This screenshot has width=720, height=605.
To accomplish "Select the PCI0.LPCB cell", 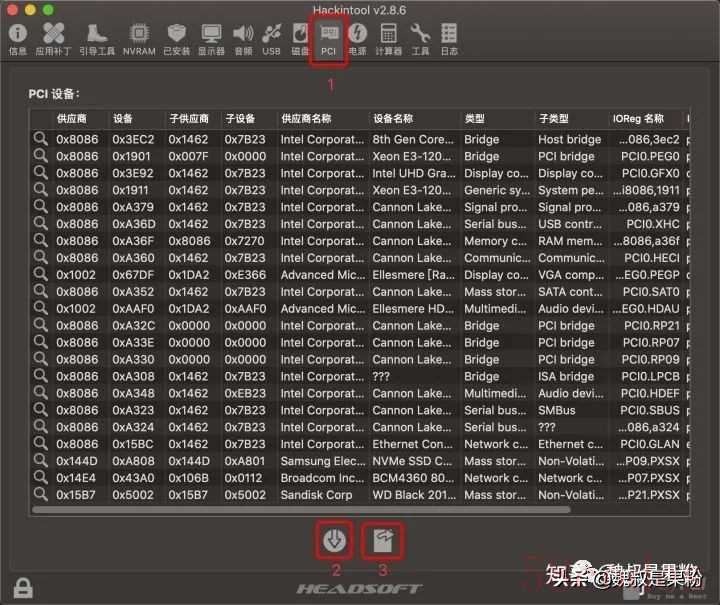I will coord(650,376).
